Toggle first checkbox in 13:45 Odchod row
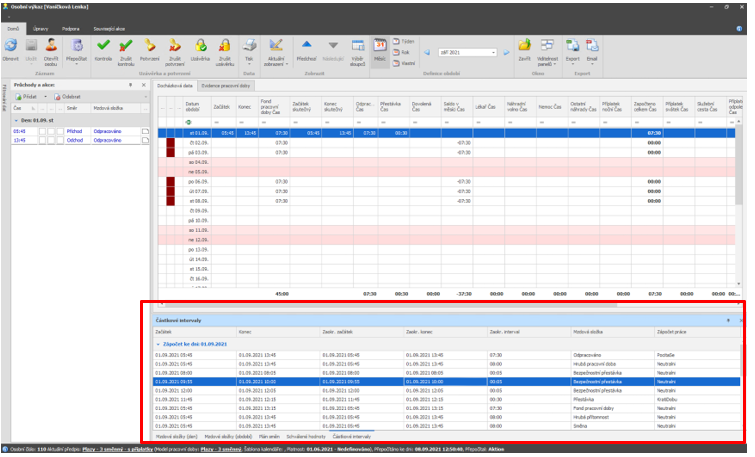The image size is (755, 457). tap(42, 140)
